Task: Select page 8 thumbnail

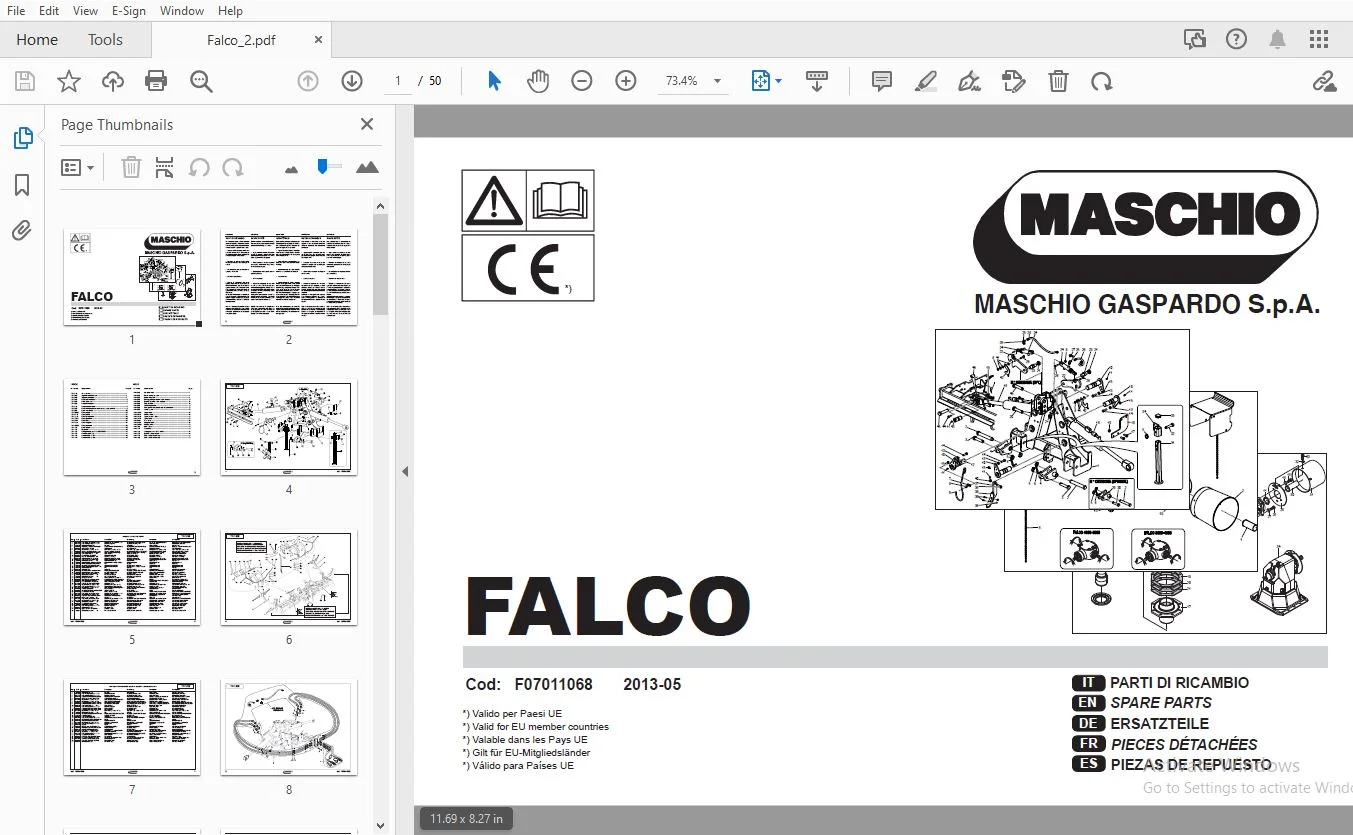Action: [289, 727]
